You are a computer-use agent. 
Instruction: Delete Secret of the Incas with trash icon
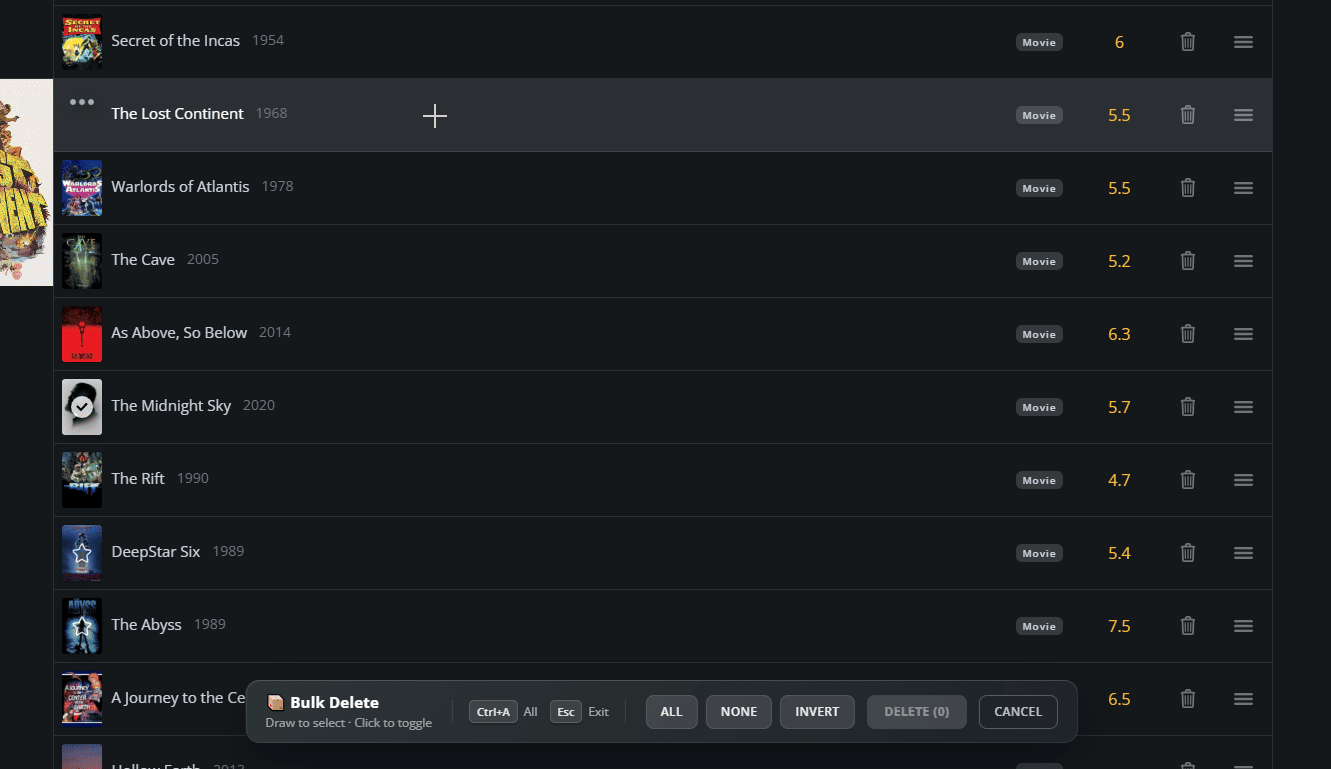(1188, 42)
